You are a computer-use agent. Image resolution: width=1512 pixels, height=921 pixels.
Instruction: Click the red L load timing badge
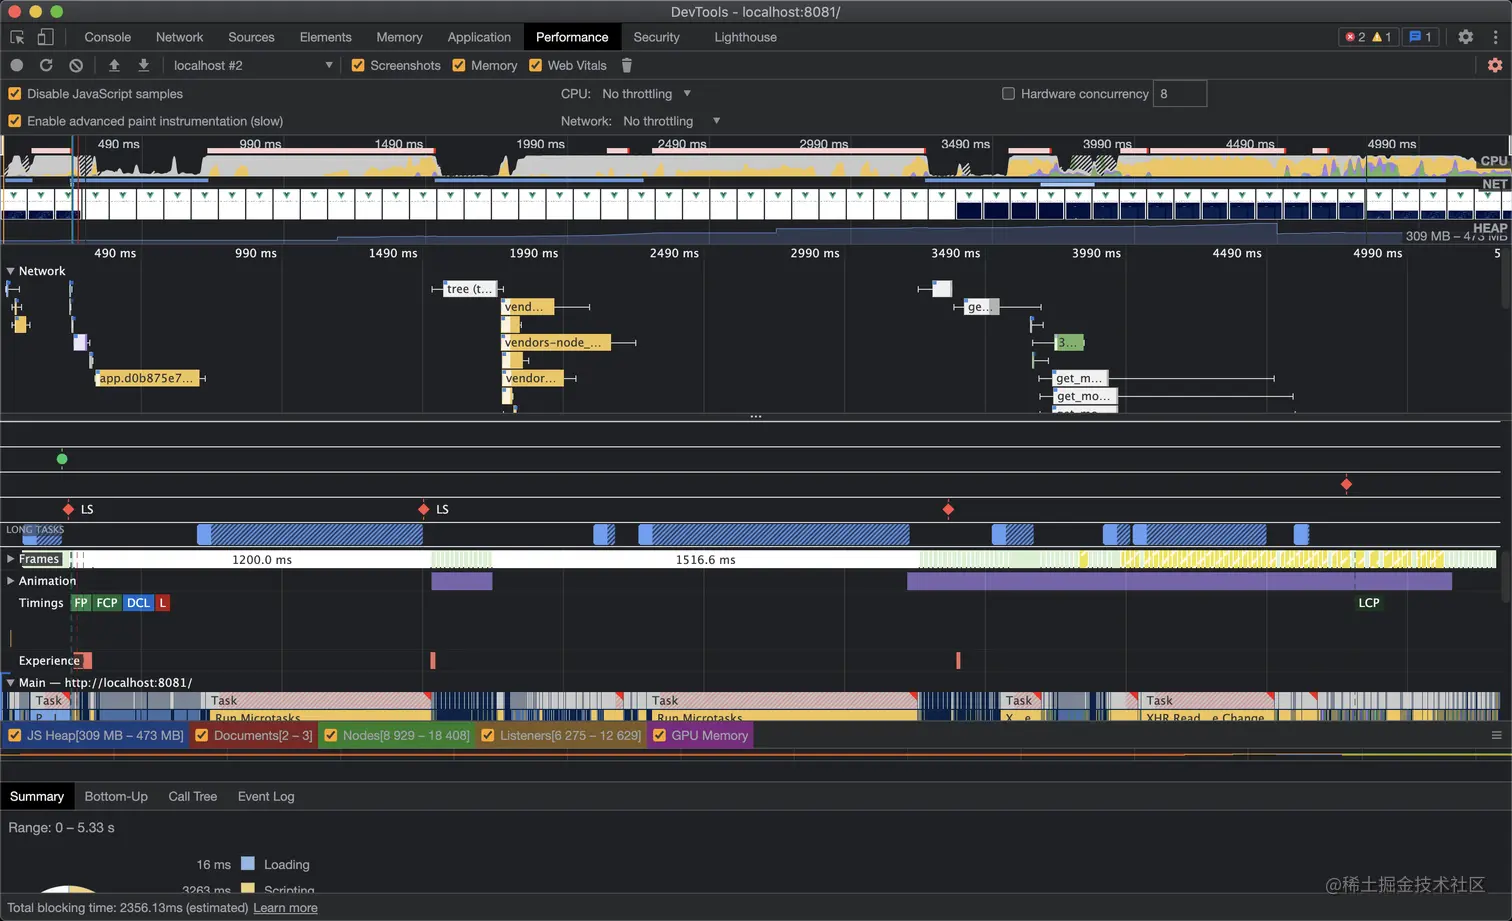(x=162, y=603)
